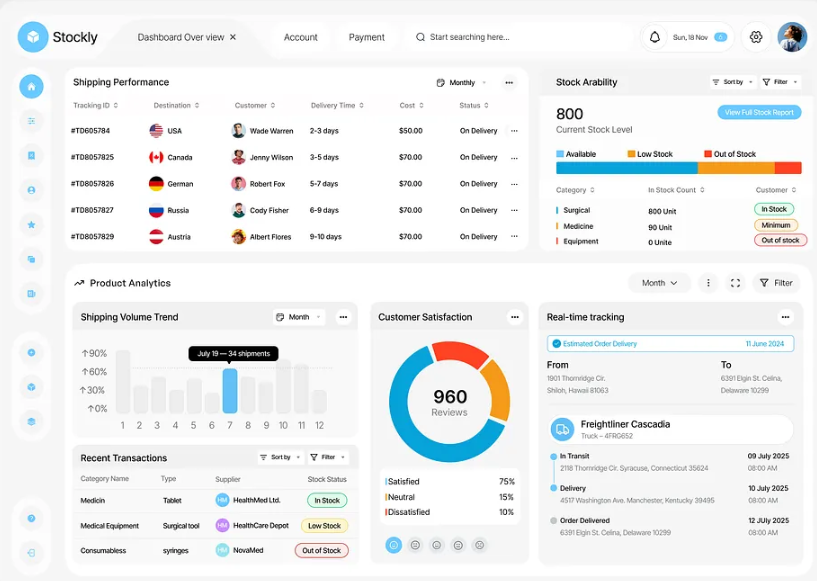The width and height of the screenshot is (817, 581).
Task: Click the sliders settings icon in sidebar
Action: (31, 121)
